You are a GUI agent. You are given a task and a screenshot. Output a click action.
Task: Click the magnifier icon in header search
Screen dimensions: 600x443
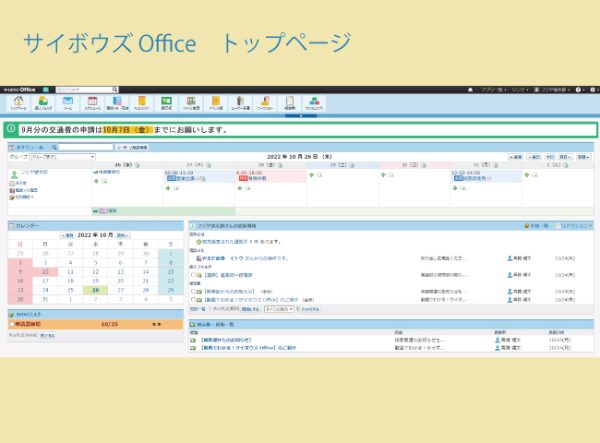(115, 90)
